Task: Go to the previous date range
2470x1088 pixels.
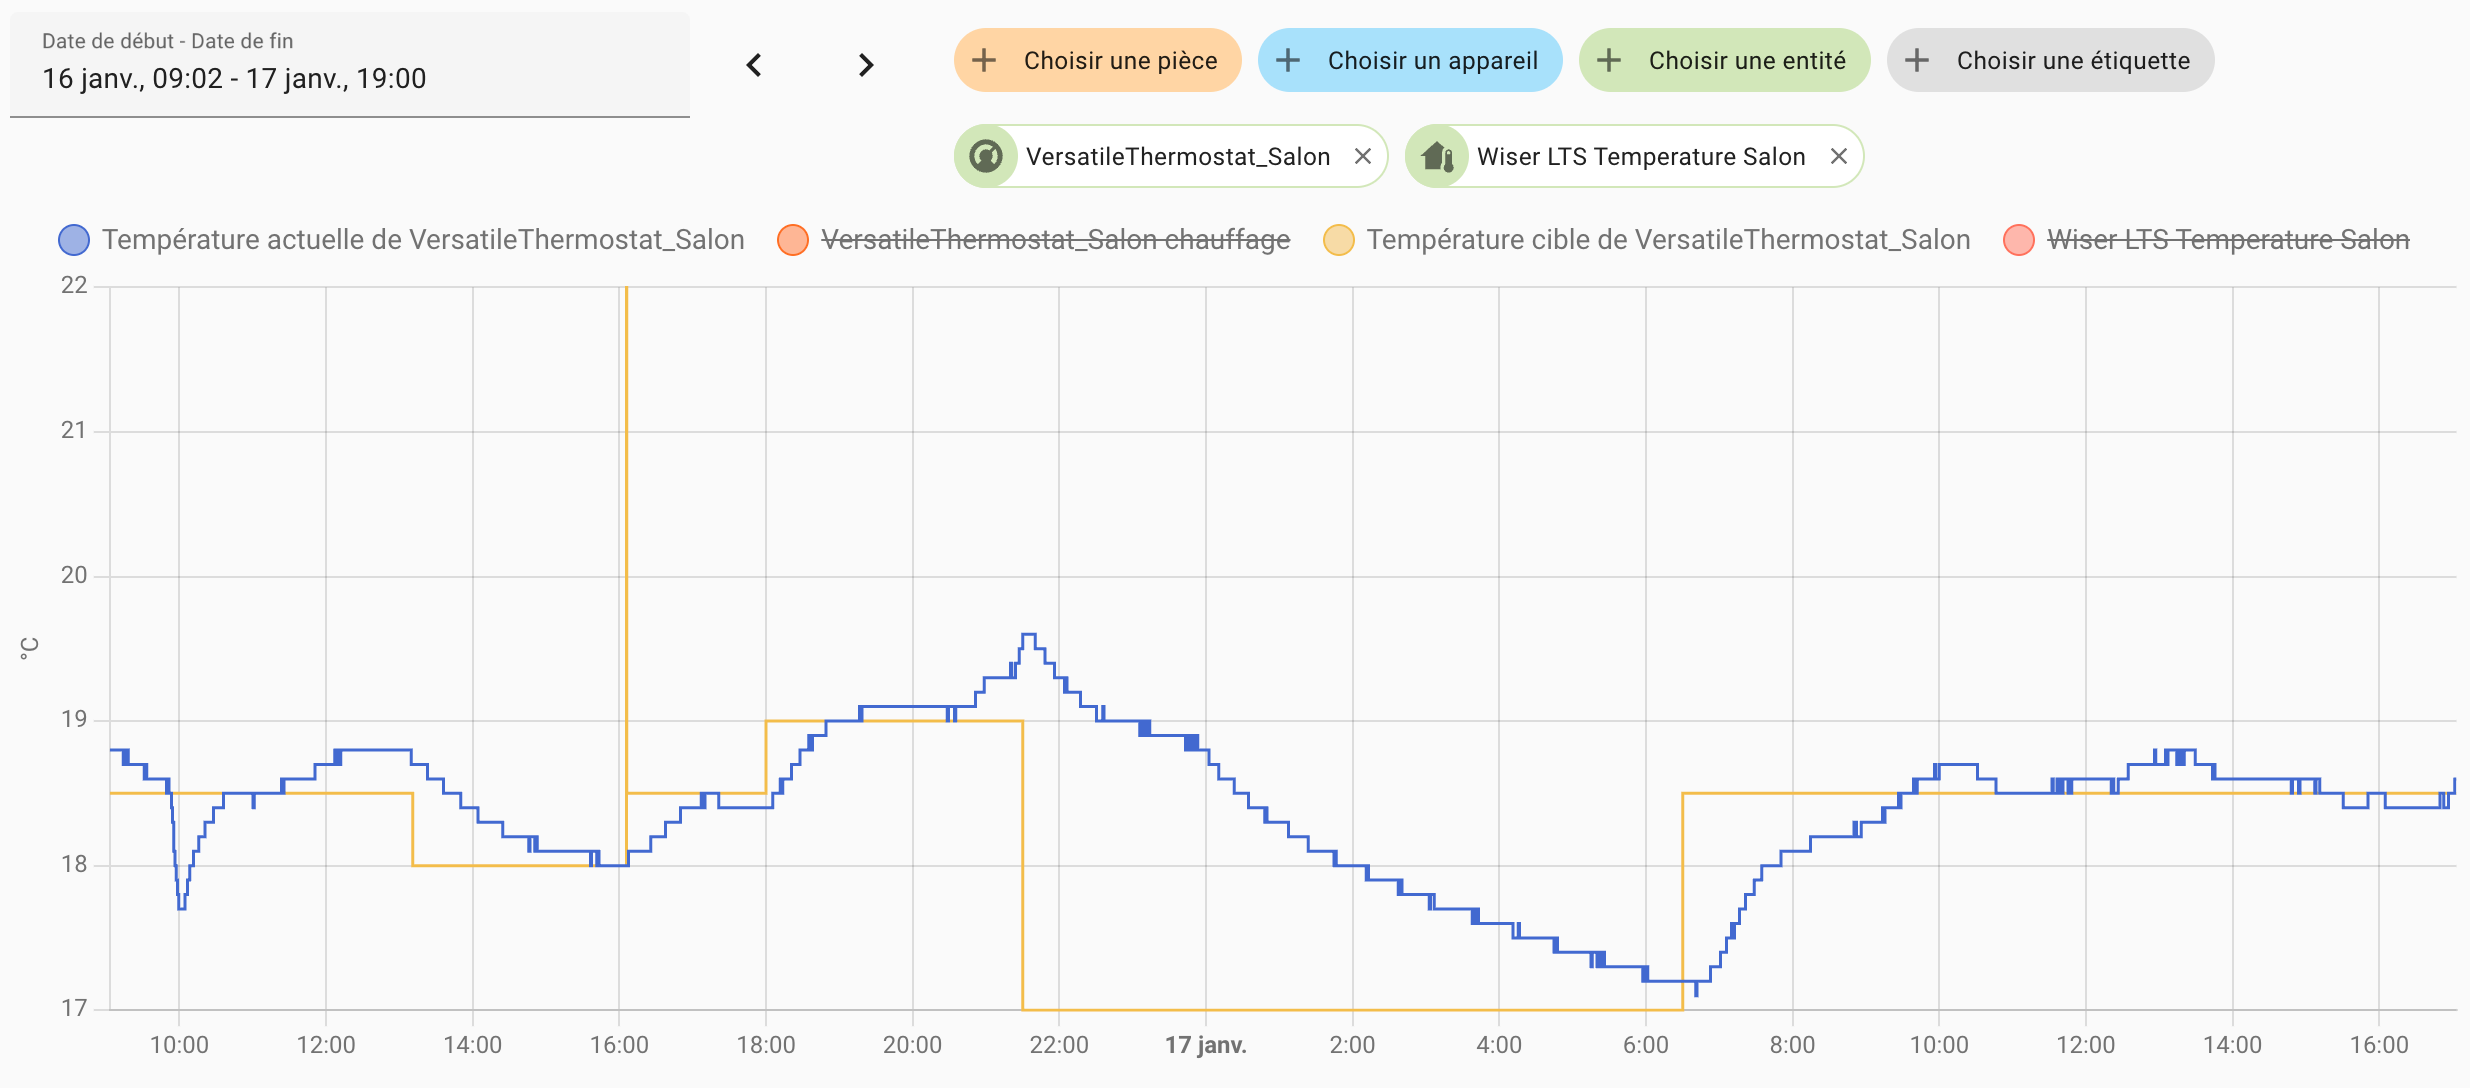Action: [x=754, y=66]
